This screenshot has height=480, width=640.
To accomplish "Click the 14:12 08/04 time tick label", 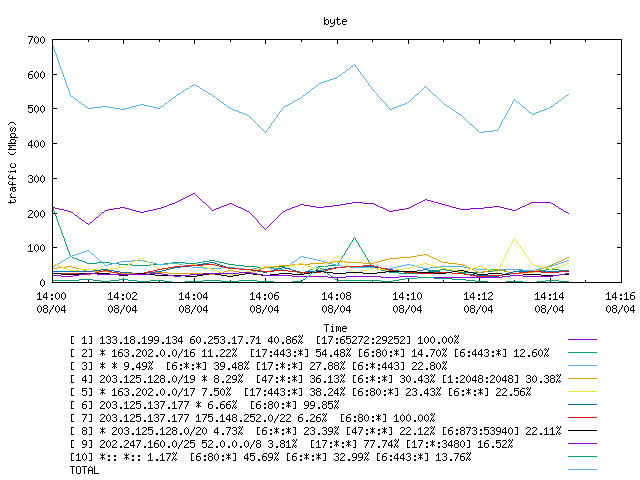I will pyautogui.click(x=478, y=302).
